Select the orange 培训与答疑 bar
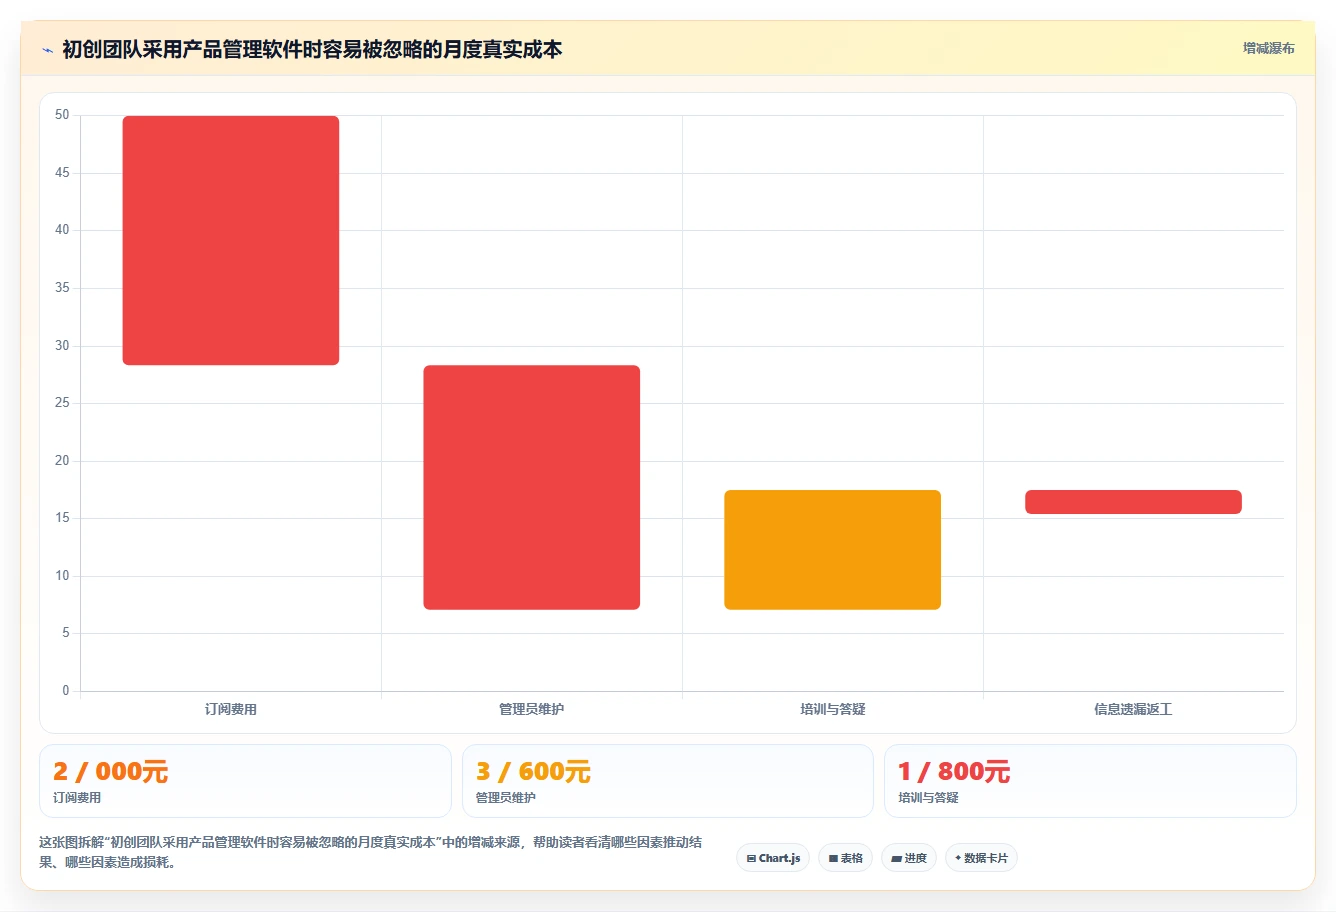Image resolution: width=1336 pixels, height=912 pixels. (833, 549)
